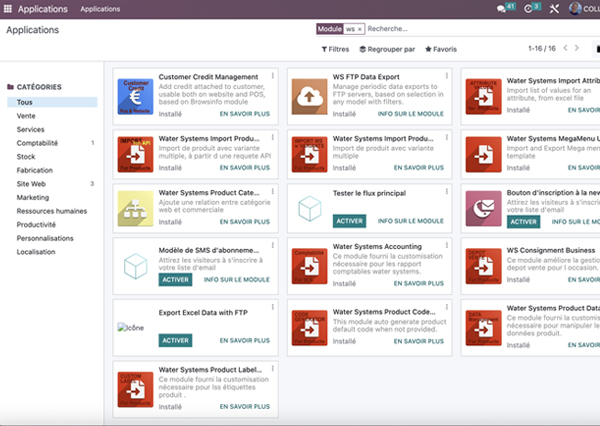This screenshot has width=600, height=426.
Task: Select the Vente category
Action: 52,116
